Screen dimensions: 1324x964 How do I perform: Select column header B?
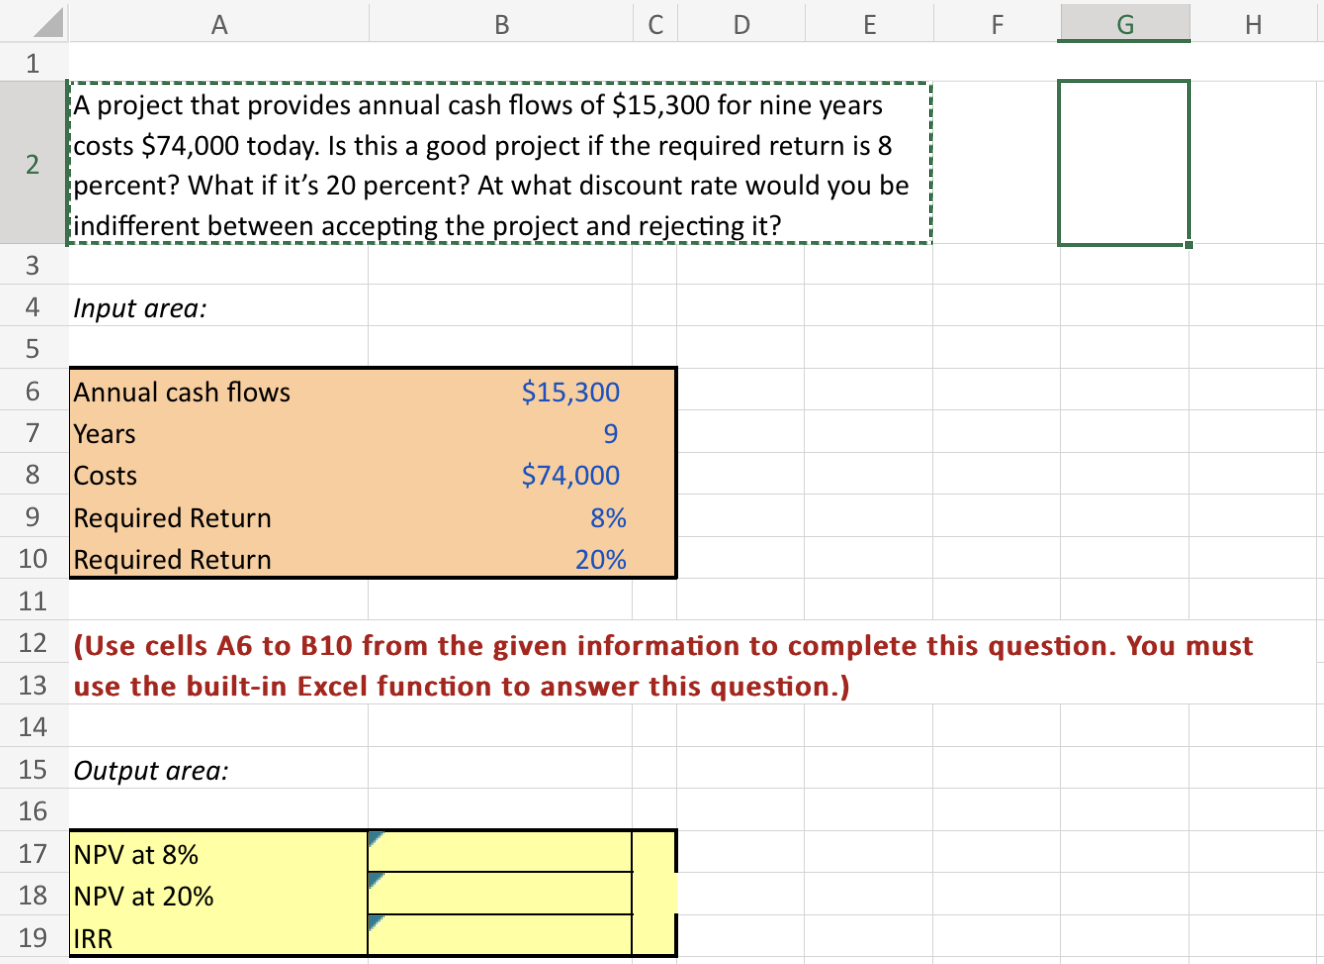pos(499,22)
